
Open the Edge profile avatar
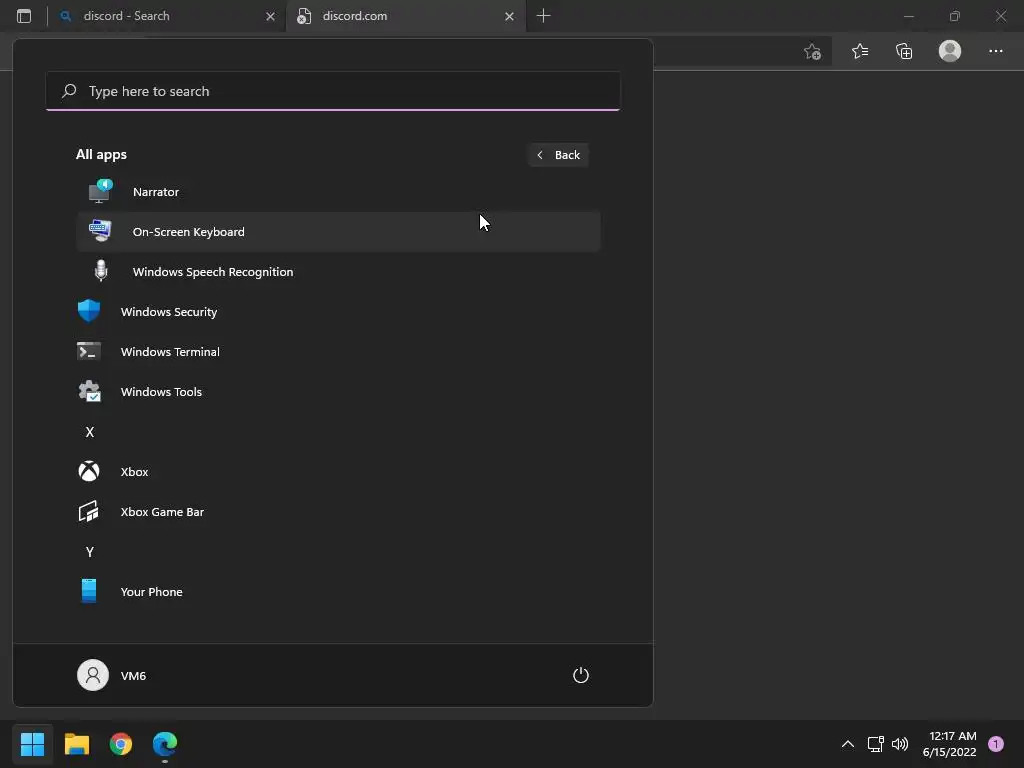(950, 51)
